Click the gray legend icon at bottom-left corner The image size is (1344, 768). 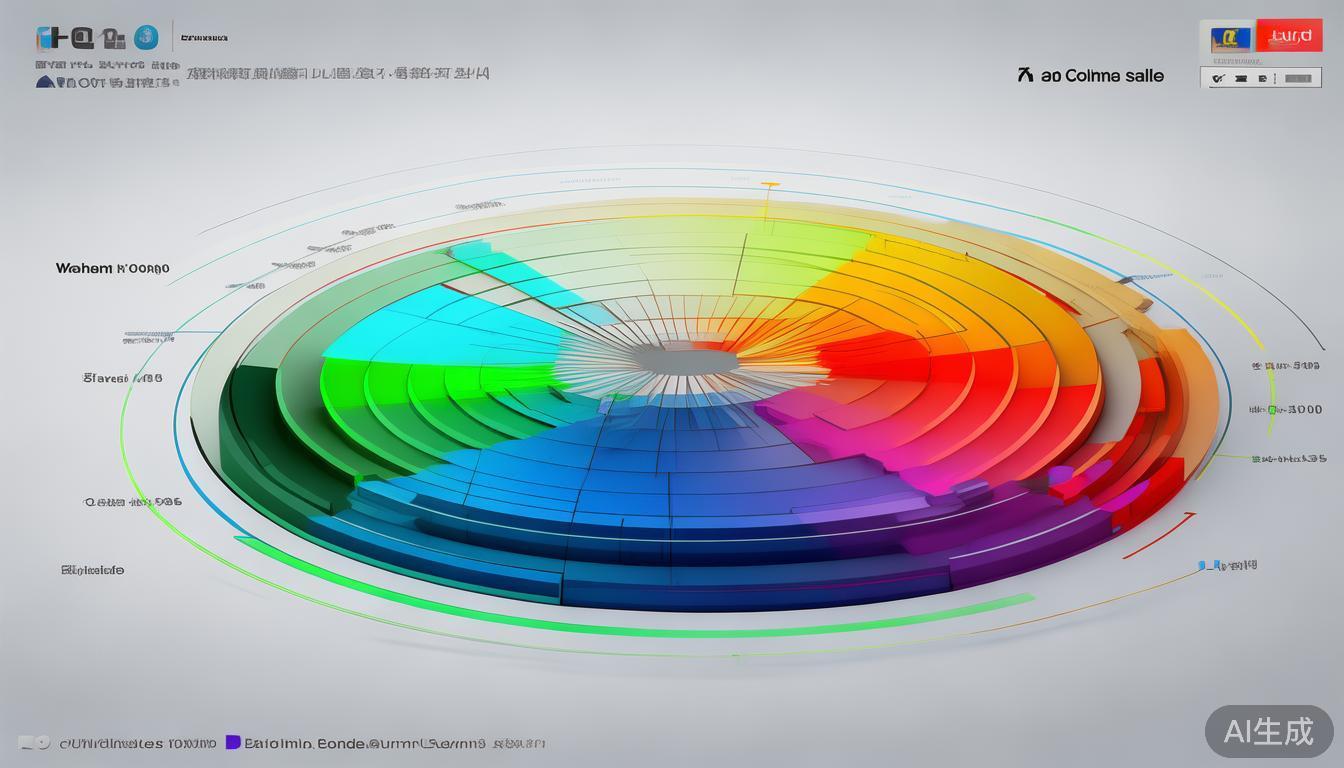tap(35, 743)
